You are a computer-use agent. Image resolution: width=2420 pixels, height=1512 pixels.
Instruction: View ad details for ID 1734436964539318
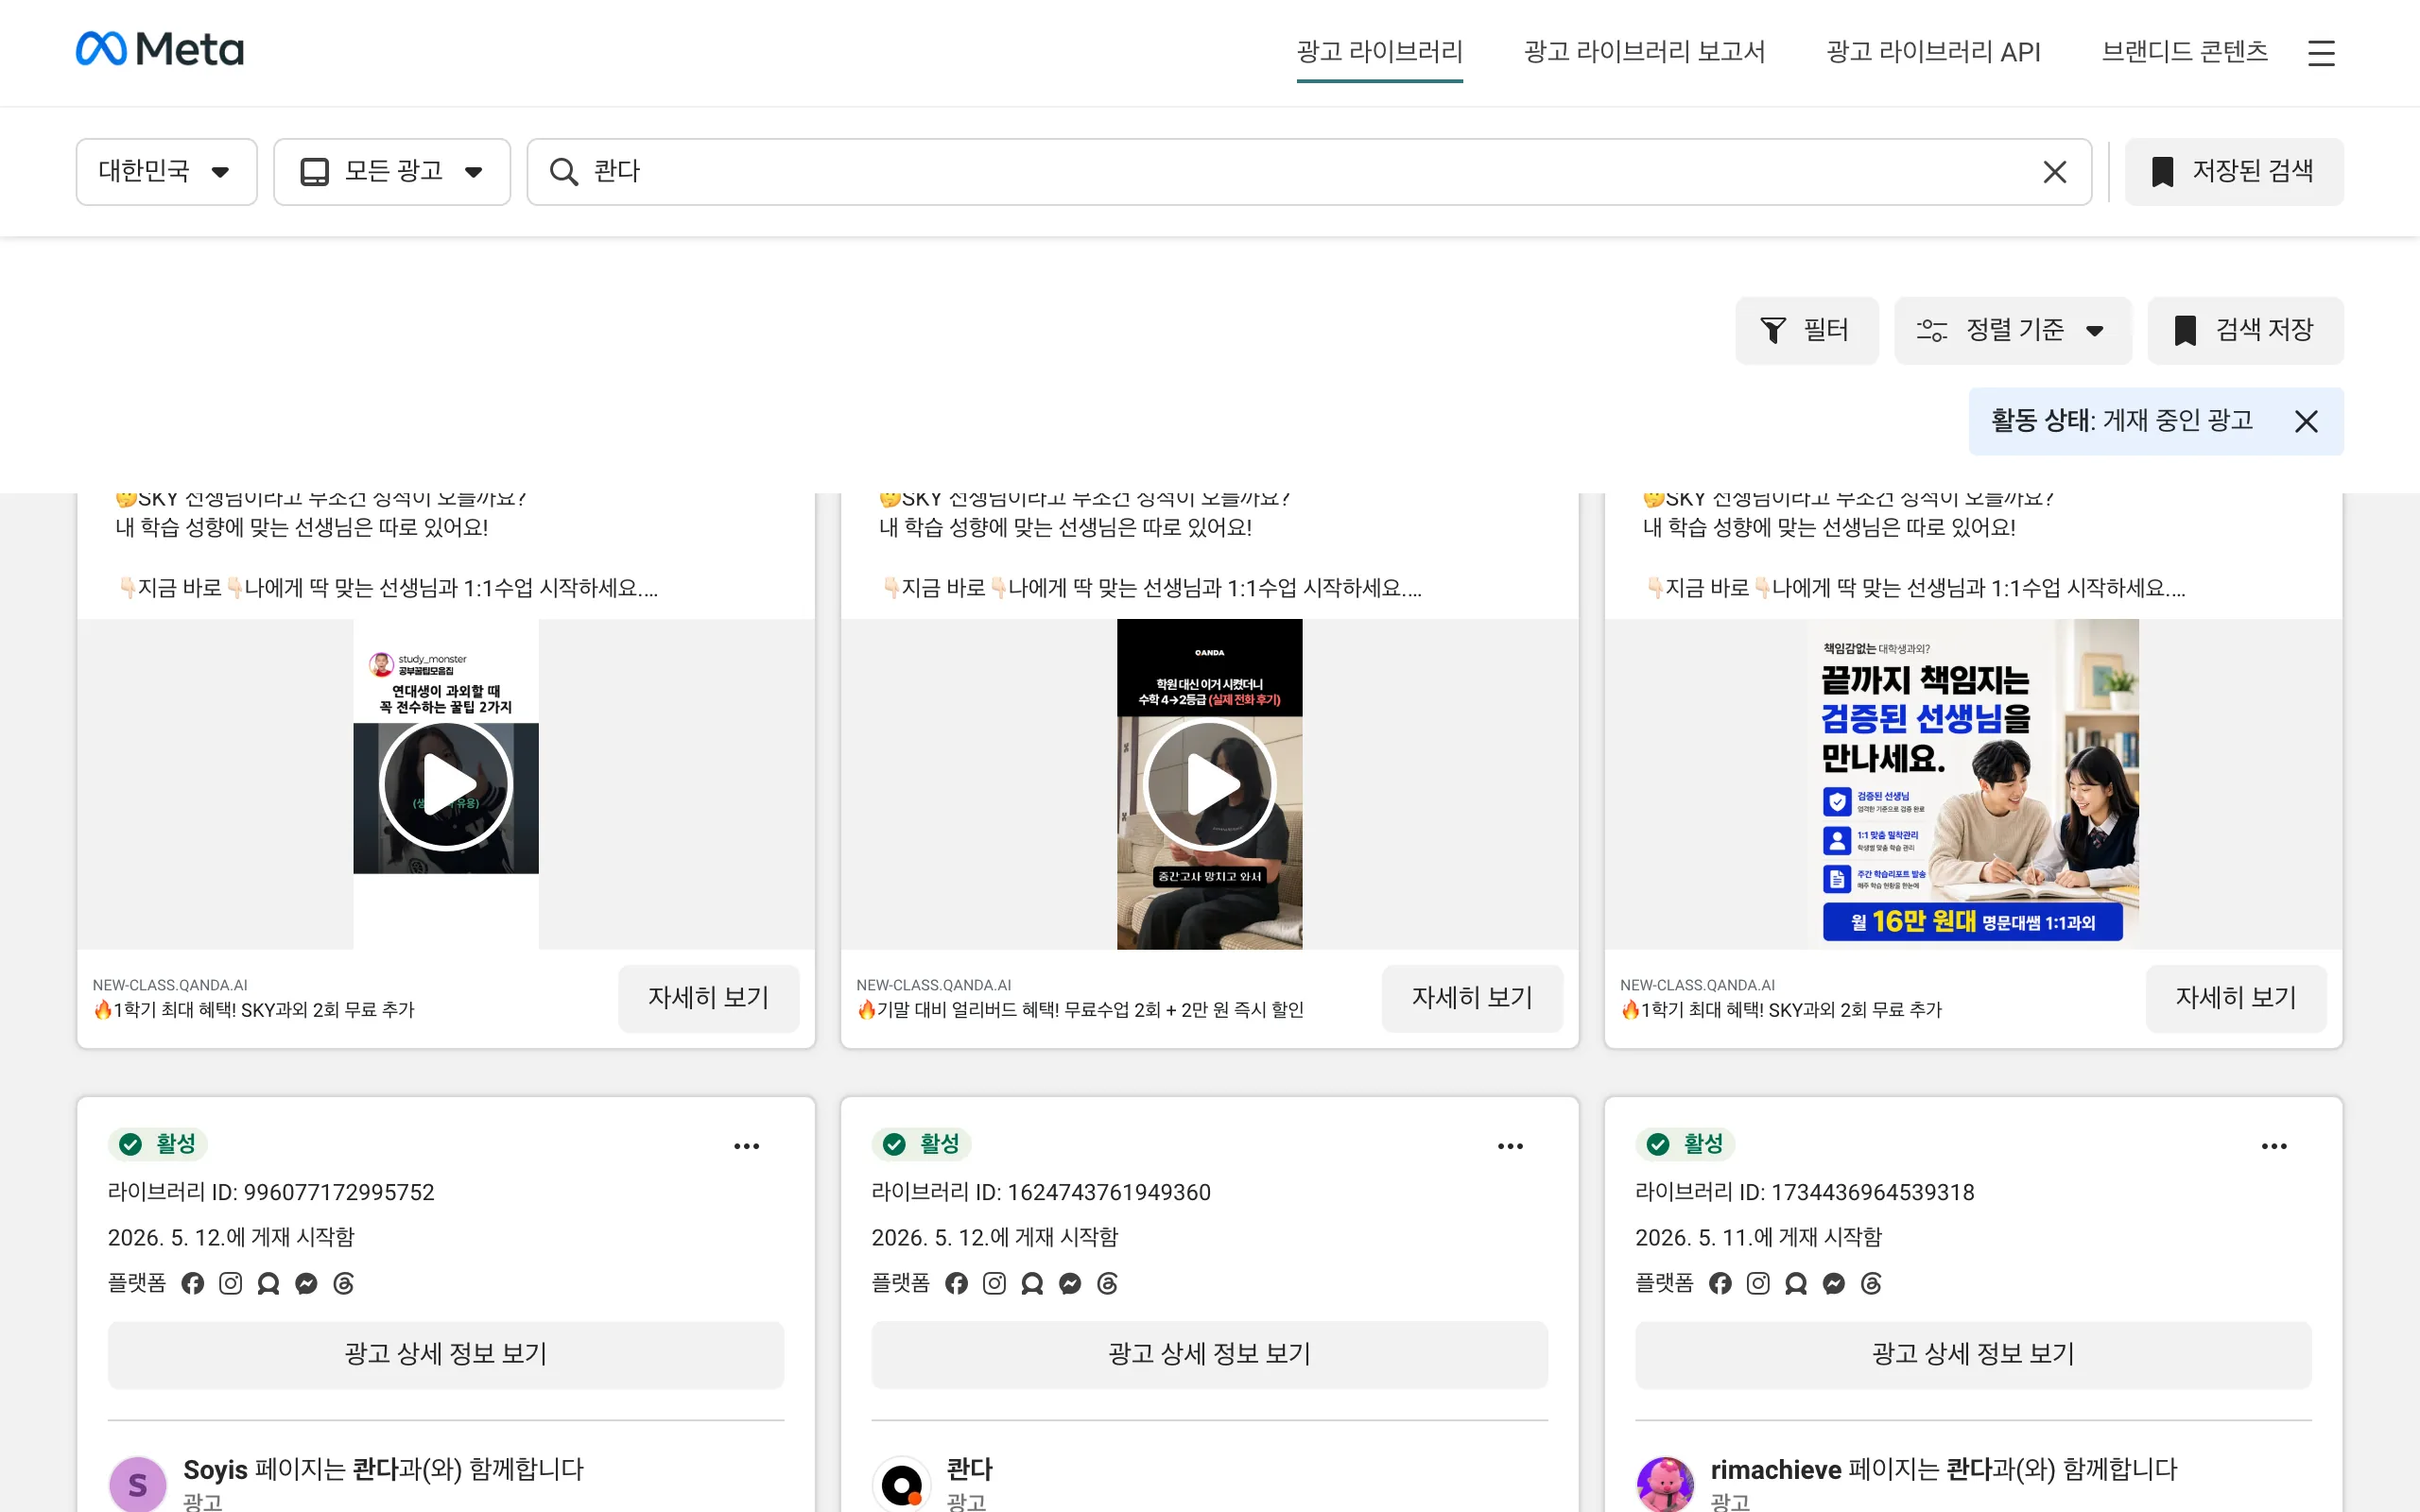coord(1973,1354)
